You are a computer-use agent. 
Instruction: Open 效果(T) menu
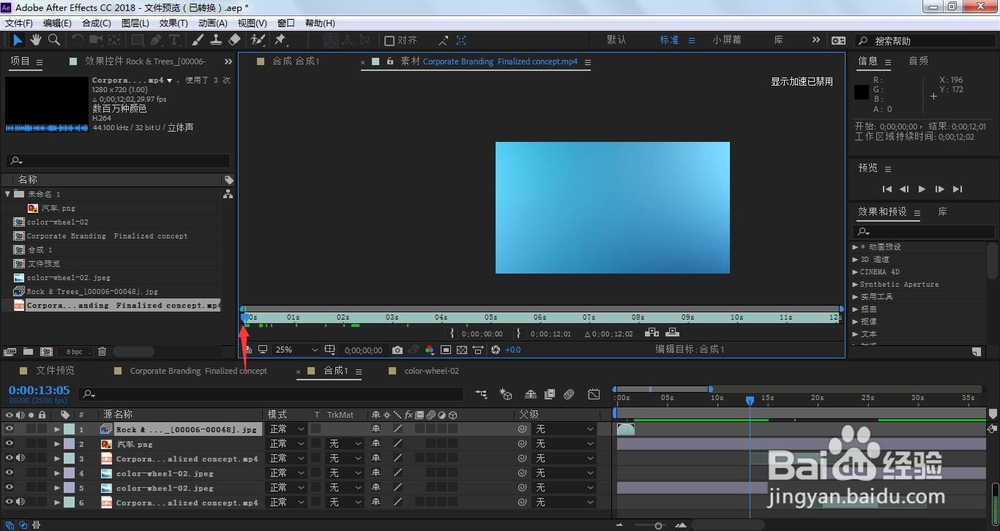point(173,23)
